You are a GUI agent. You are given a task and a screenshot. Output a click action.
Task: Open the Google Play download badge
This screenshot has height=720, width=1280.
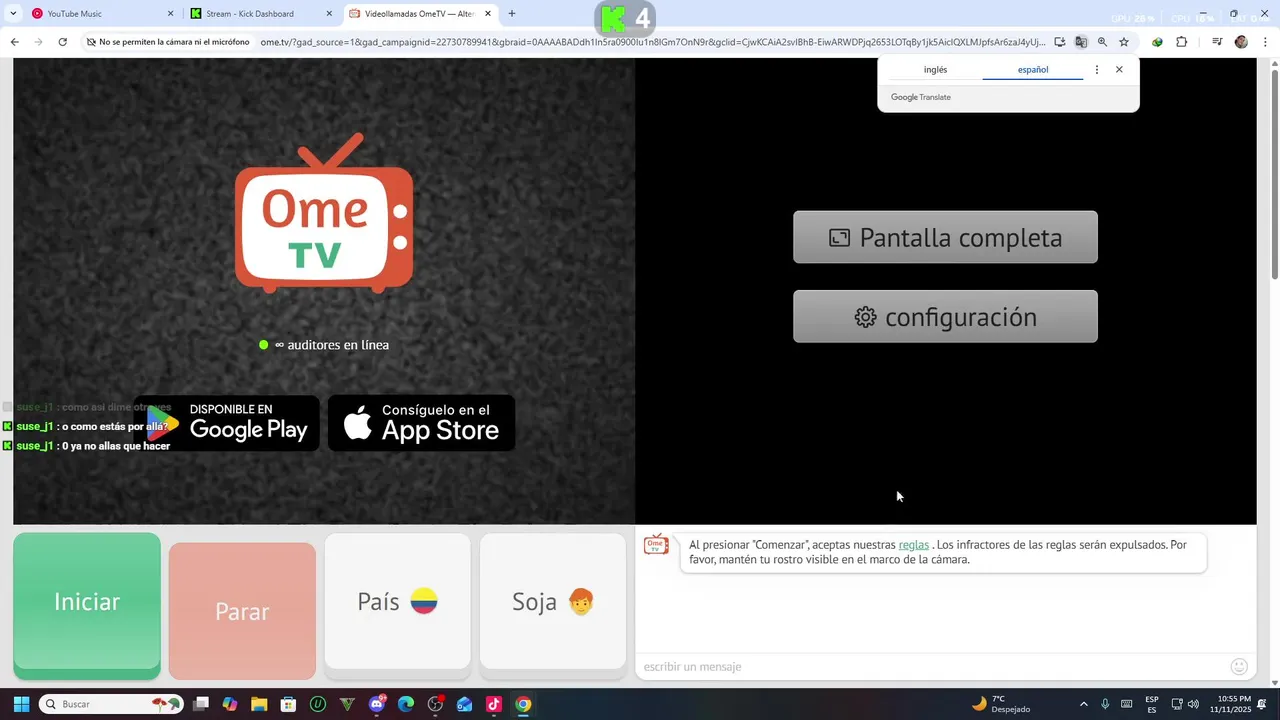[226, 423]
